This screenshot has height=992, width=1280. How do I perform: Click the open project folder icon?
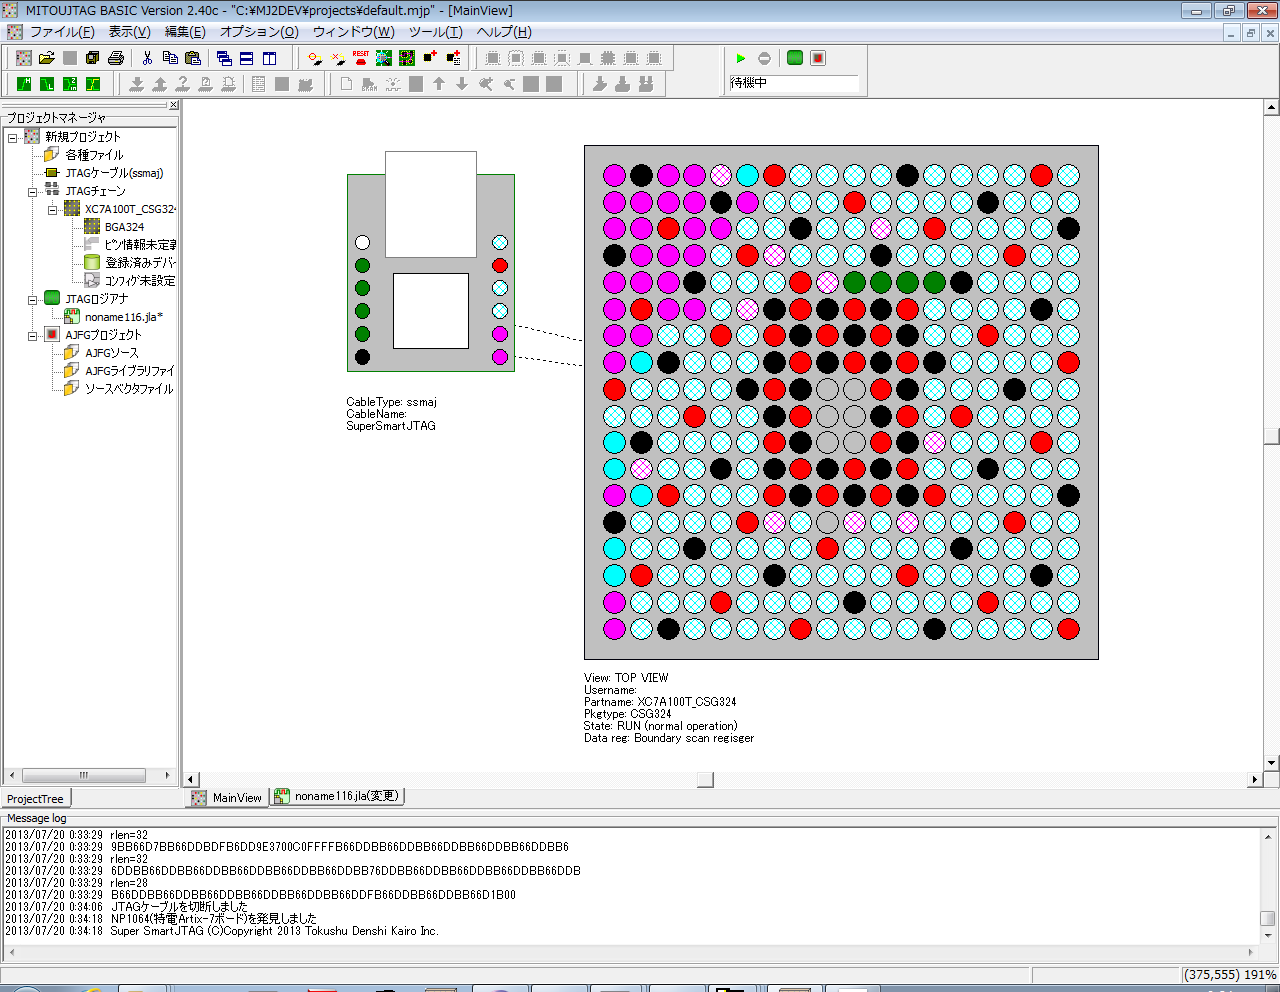(x=47, y=58)
